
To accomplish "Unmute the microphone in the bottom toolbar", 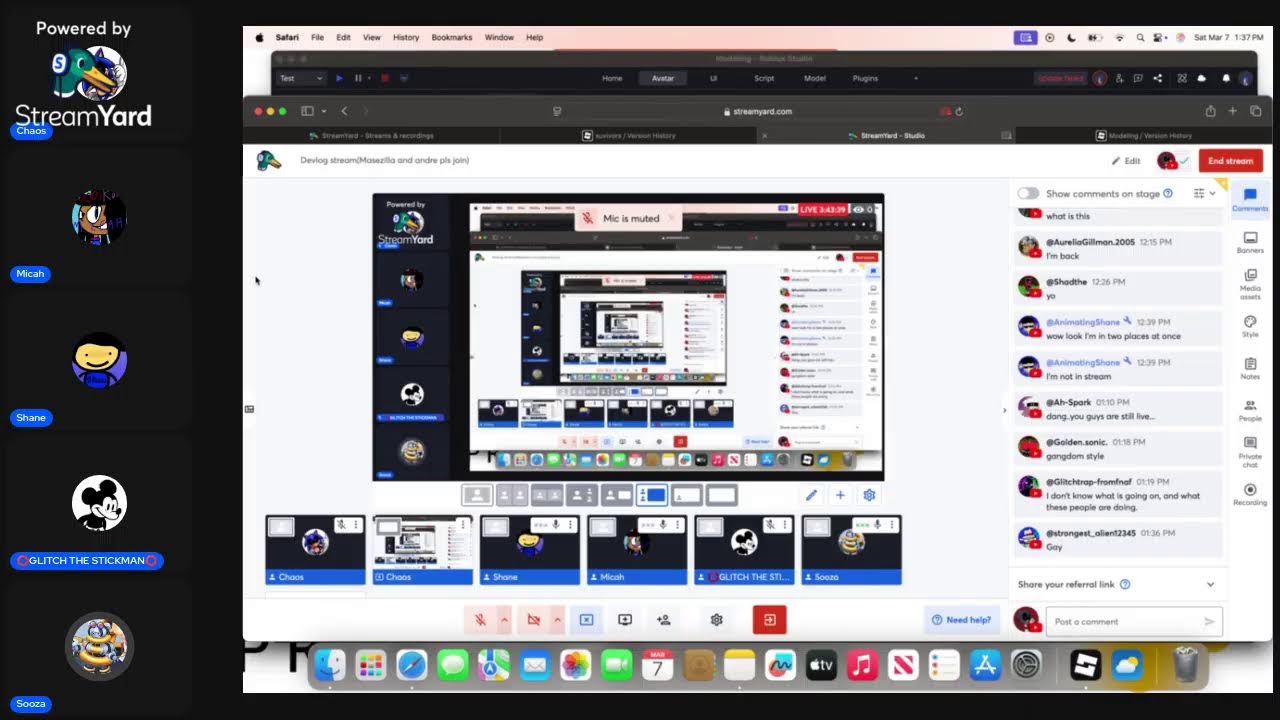I will pyautogui.click(x=480, y=620).
